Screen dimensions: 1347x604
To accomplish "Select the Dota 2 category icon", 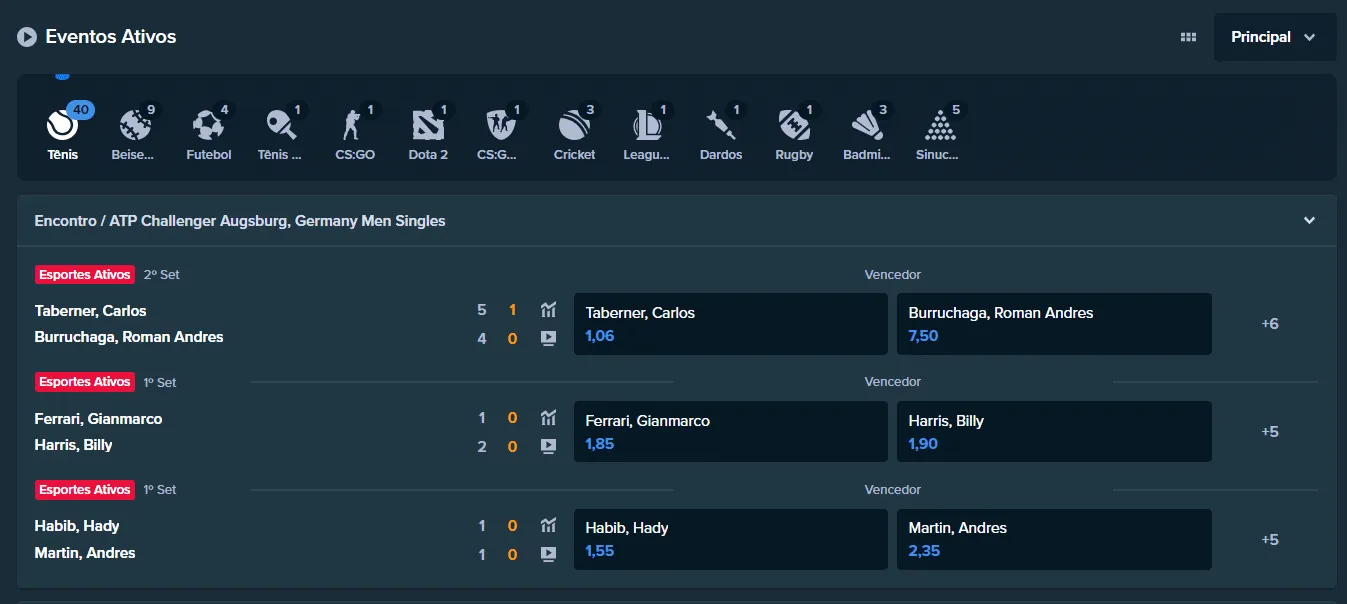I will tap(428, 127).
